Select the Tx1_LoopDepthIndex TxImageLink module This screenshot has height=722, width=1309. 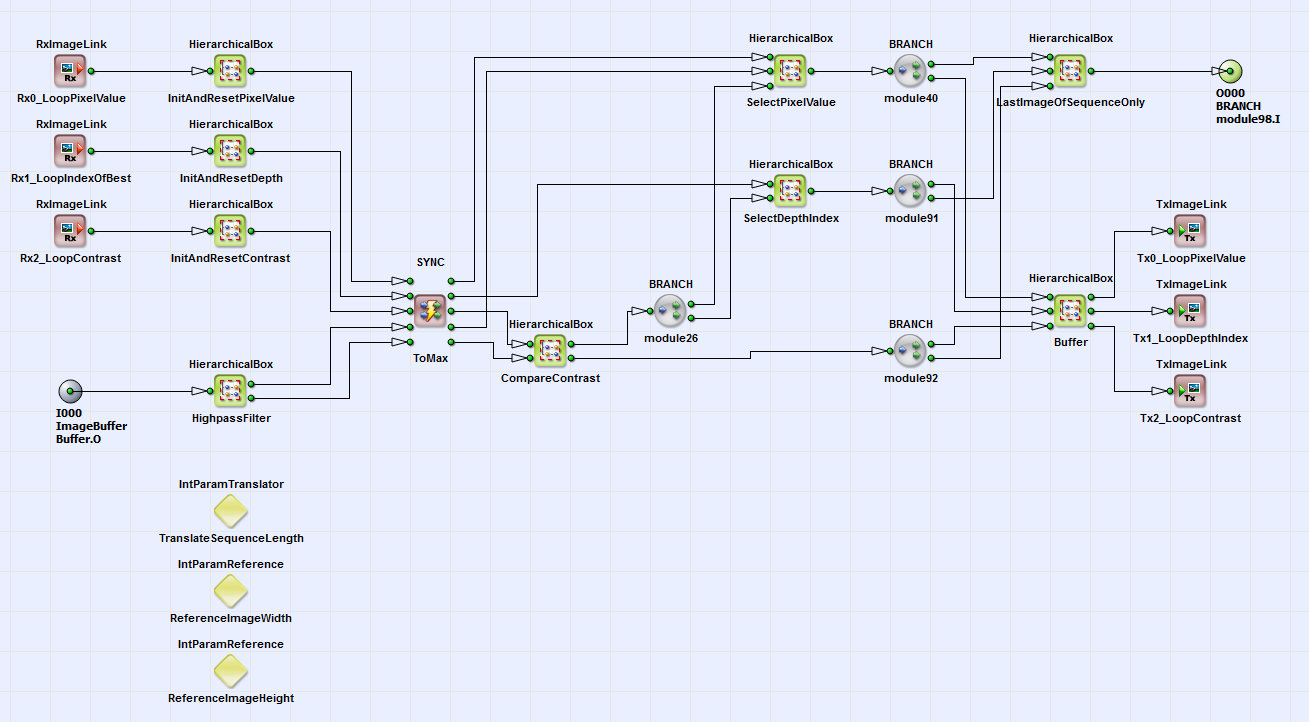click(x=1190, y=311)
